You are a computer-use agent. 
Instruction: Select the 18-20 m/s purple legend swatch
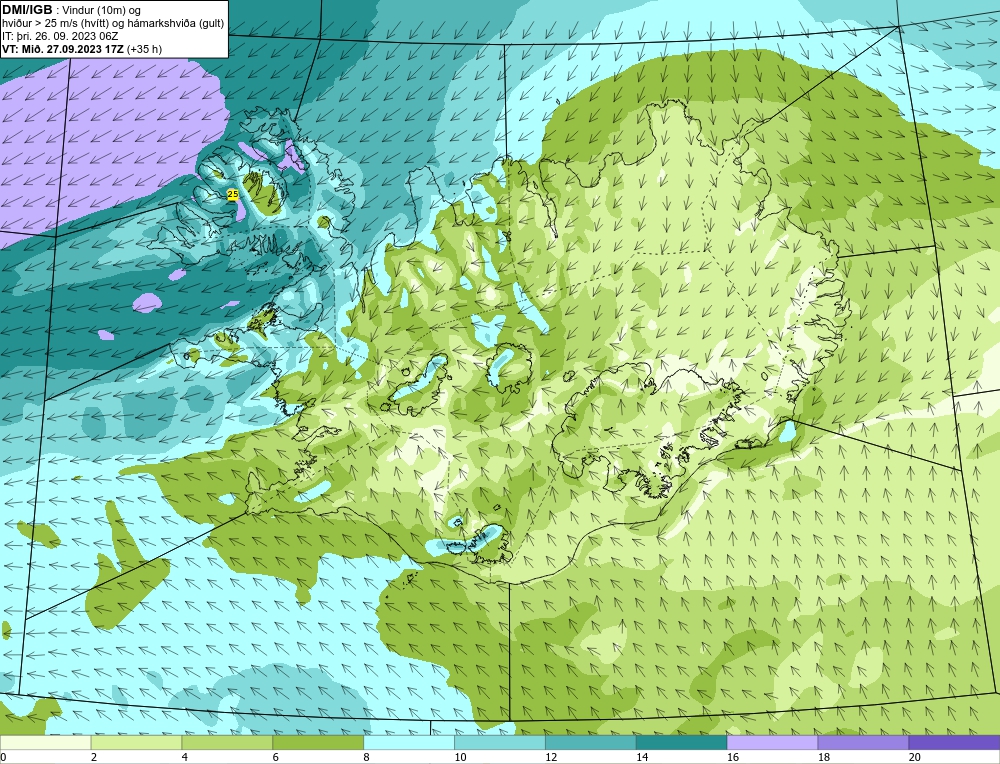tap(864, 742)
